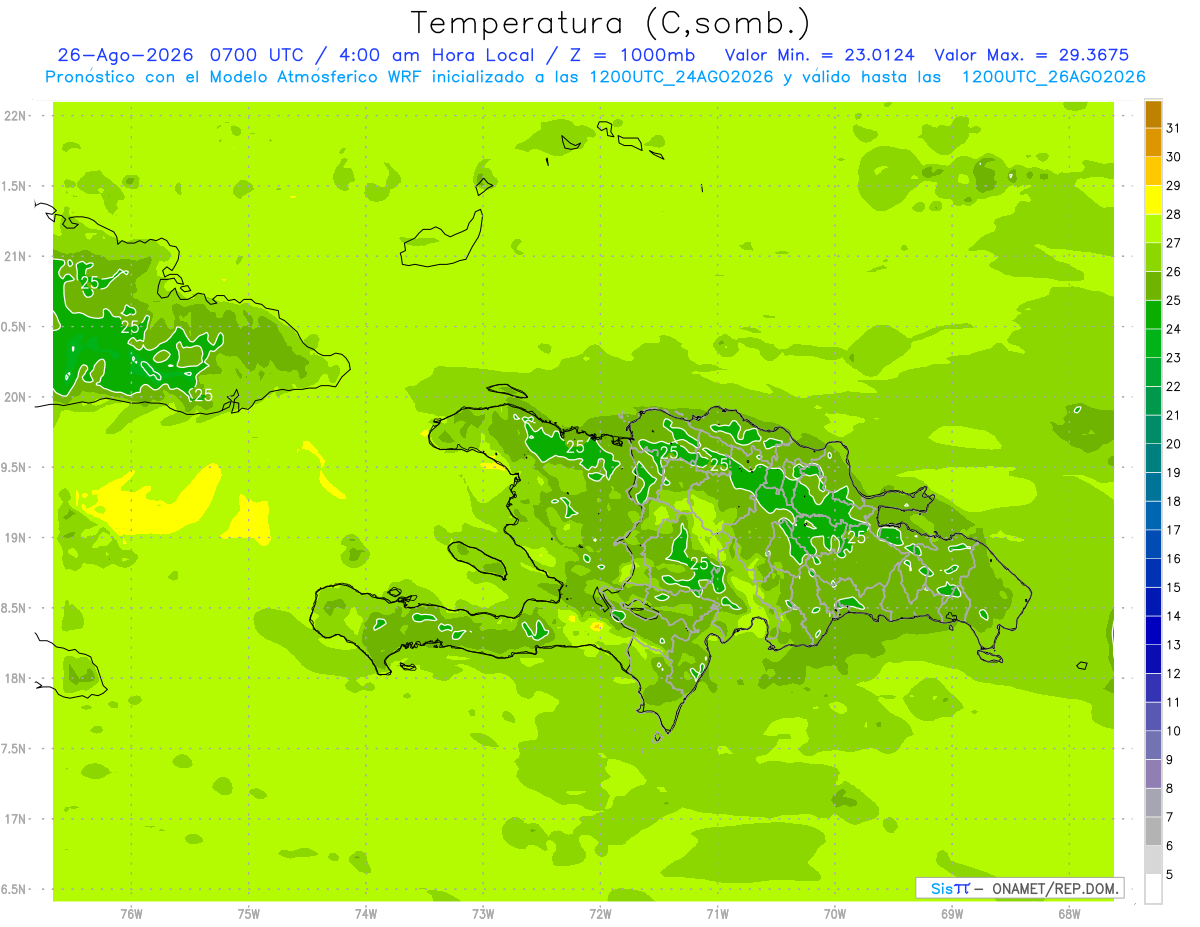Image resolution: width=1200 pixels, height=927 pixels.
Task: Click the green colorbar swatch between 24 and 25
Action: (x=1153, y=315)
